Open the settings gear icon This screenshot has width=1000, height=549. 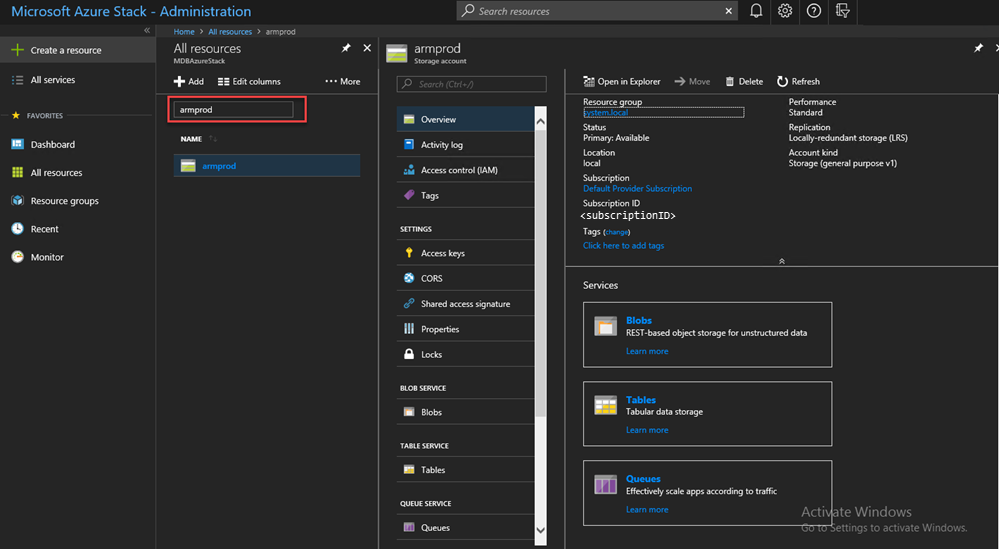pos(785,11)
